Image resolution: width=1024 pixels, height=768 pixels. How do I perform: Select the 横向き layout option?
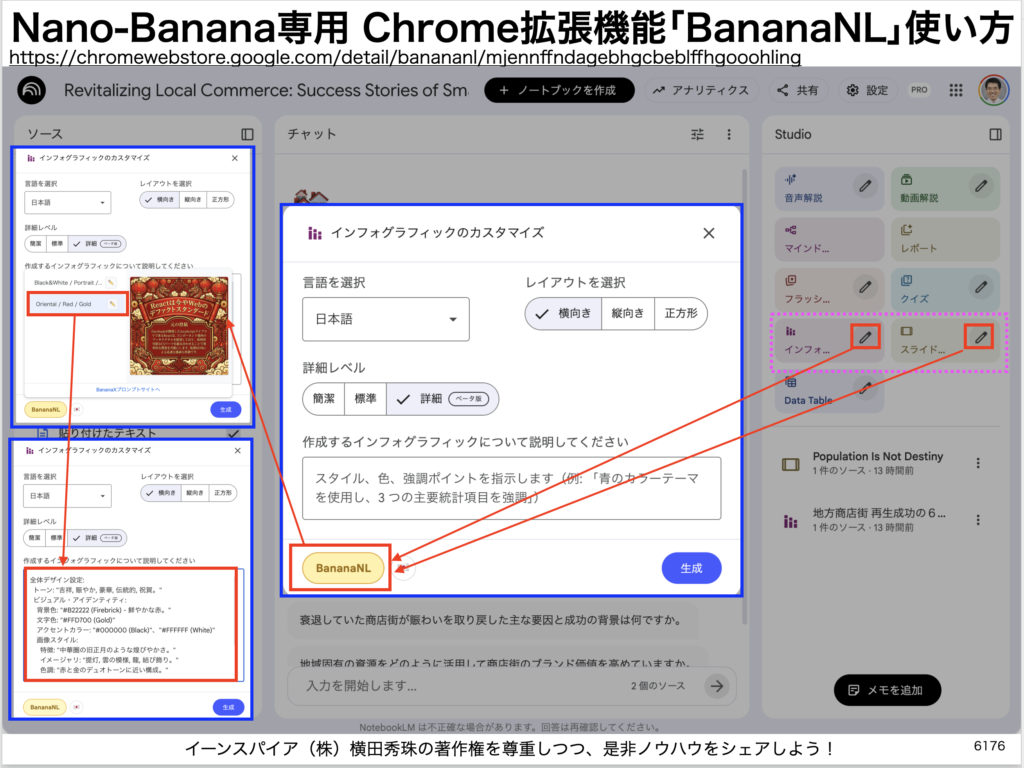563,314
